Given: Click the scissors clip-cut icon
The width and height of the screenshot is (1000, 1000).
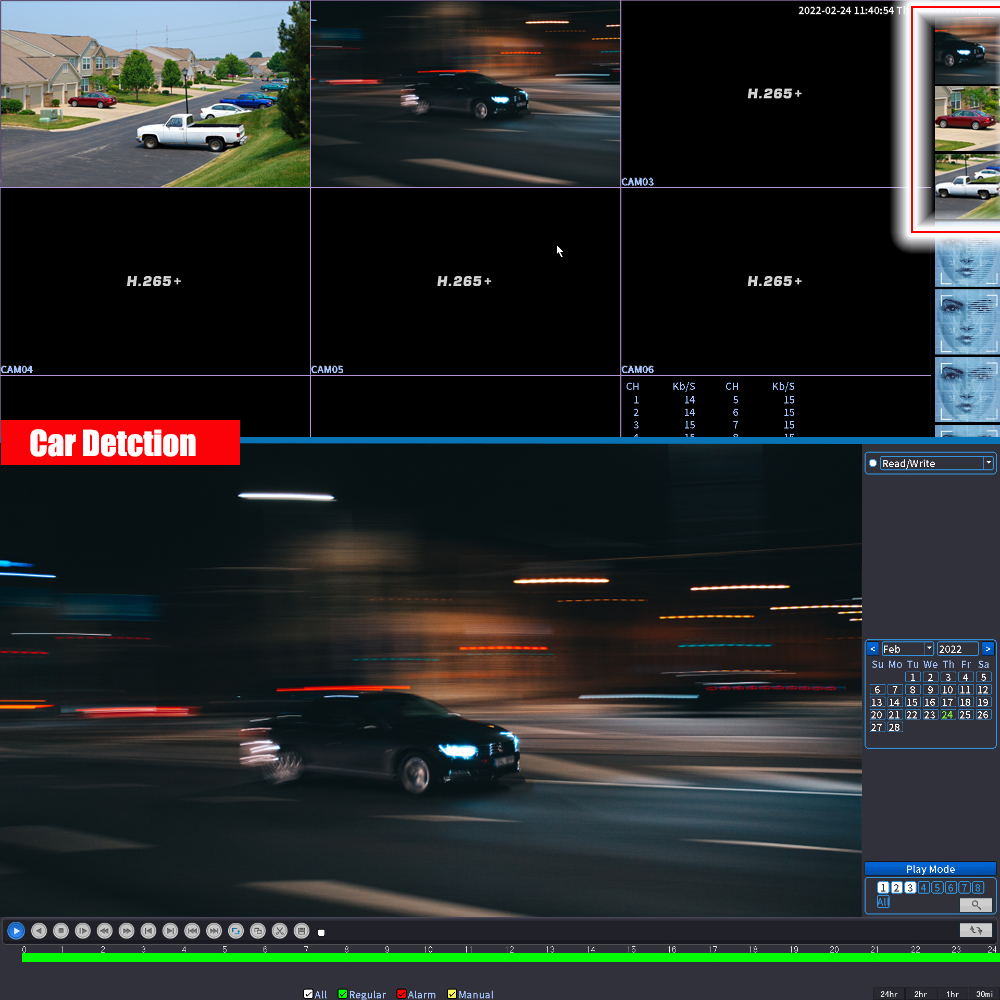Looking at the screenshot, I should [x=280, y=931].
